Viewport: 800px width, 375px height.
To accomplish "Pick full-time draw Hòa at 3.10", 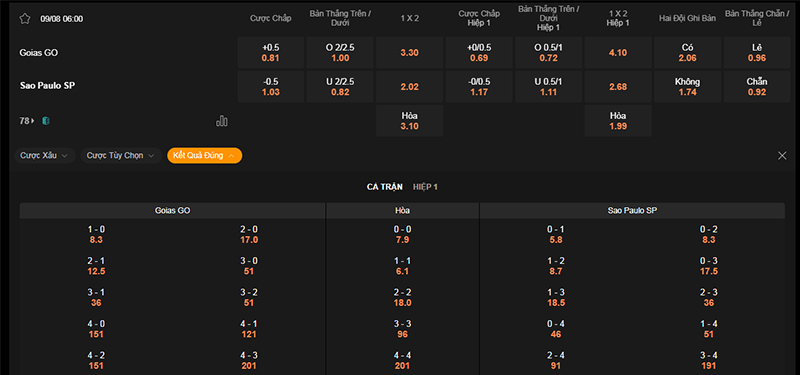I will (x=410, y=121).
